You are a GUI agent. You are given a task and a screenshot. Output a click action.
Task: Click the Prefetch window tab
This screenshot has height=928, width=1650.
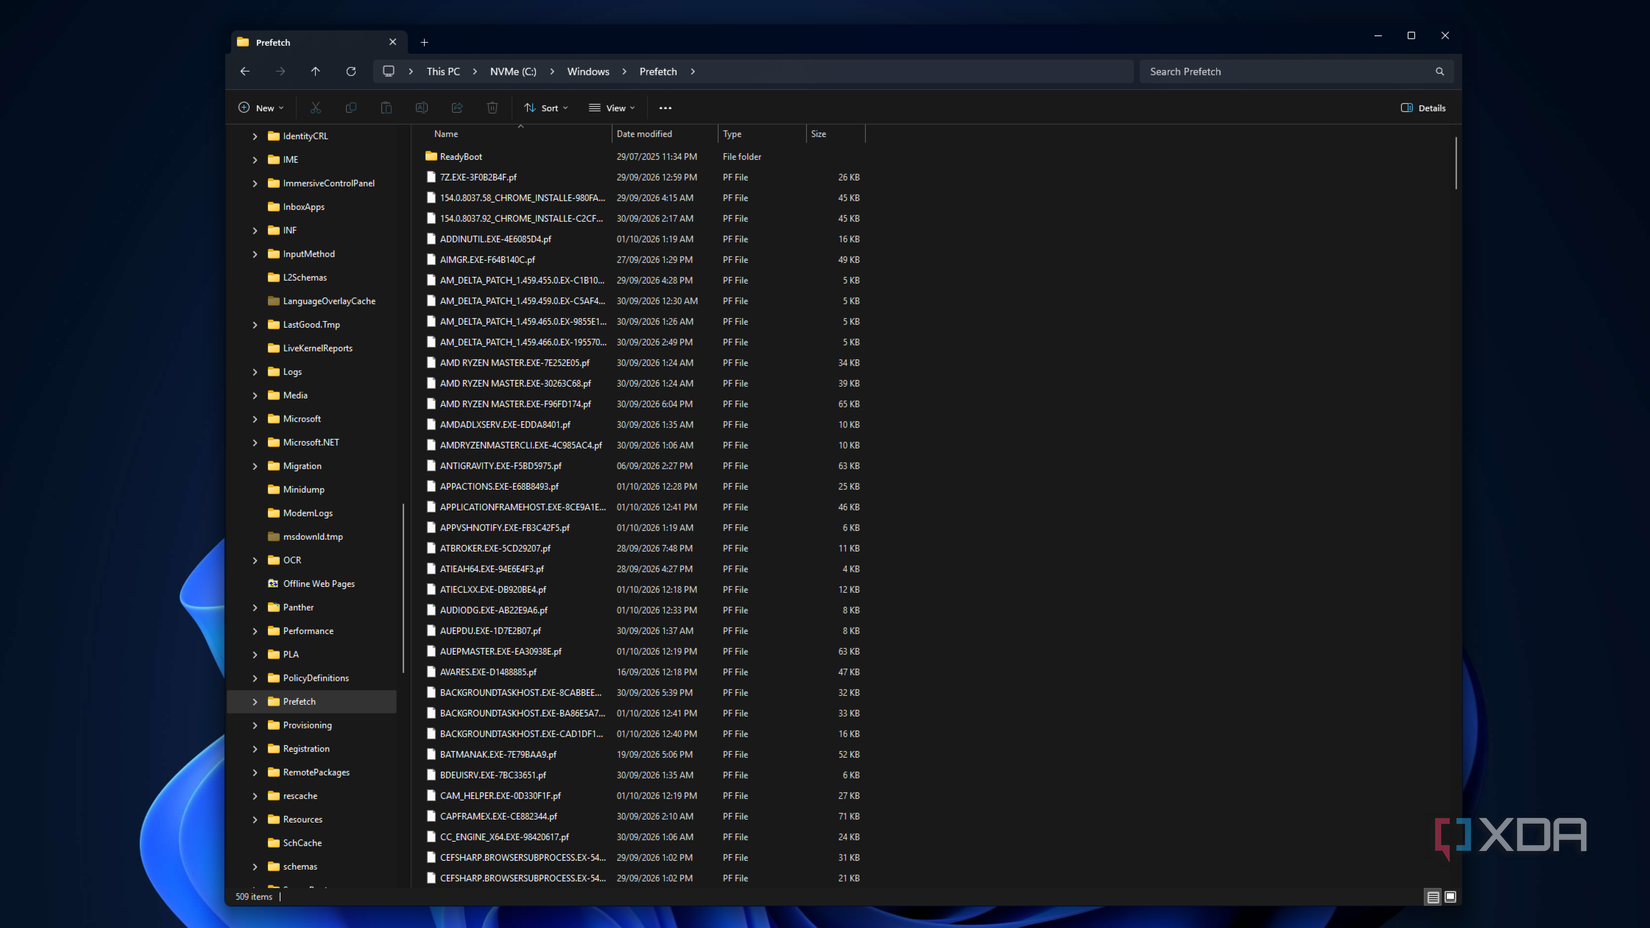pos(318,42)
